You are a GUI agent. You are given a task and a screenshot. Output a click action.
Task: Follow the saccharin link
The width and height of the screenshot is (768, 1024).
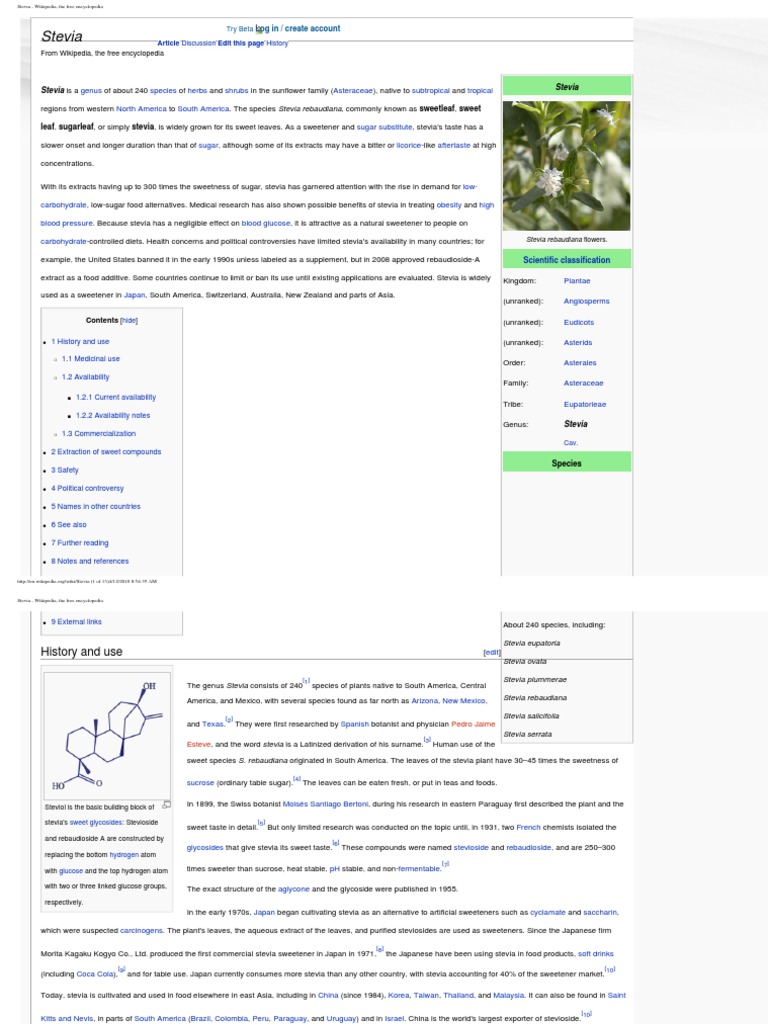pyautogui.click(x=600, y=913)
